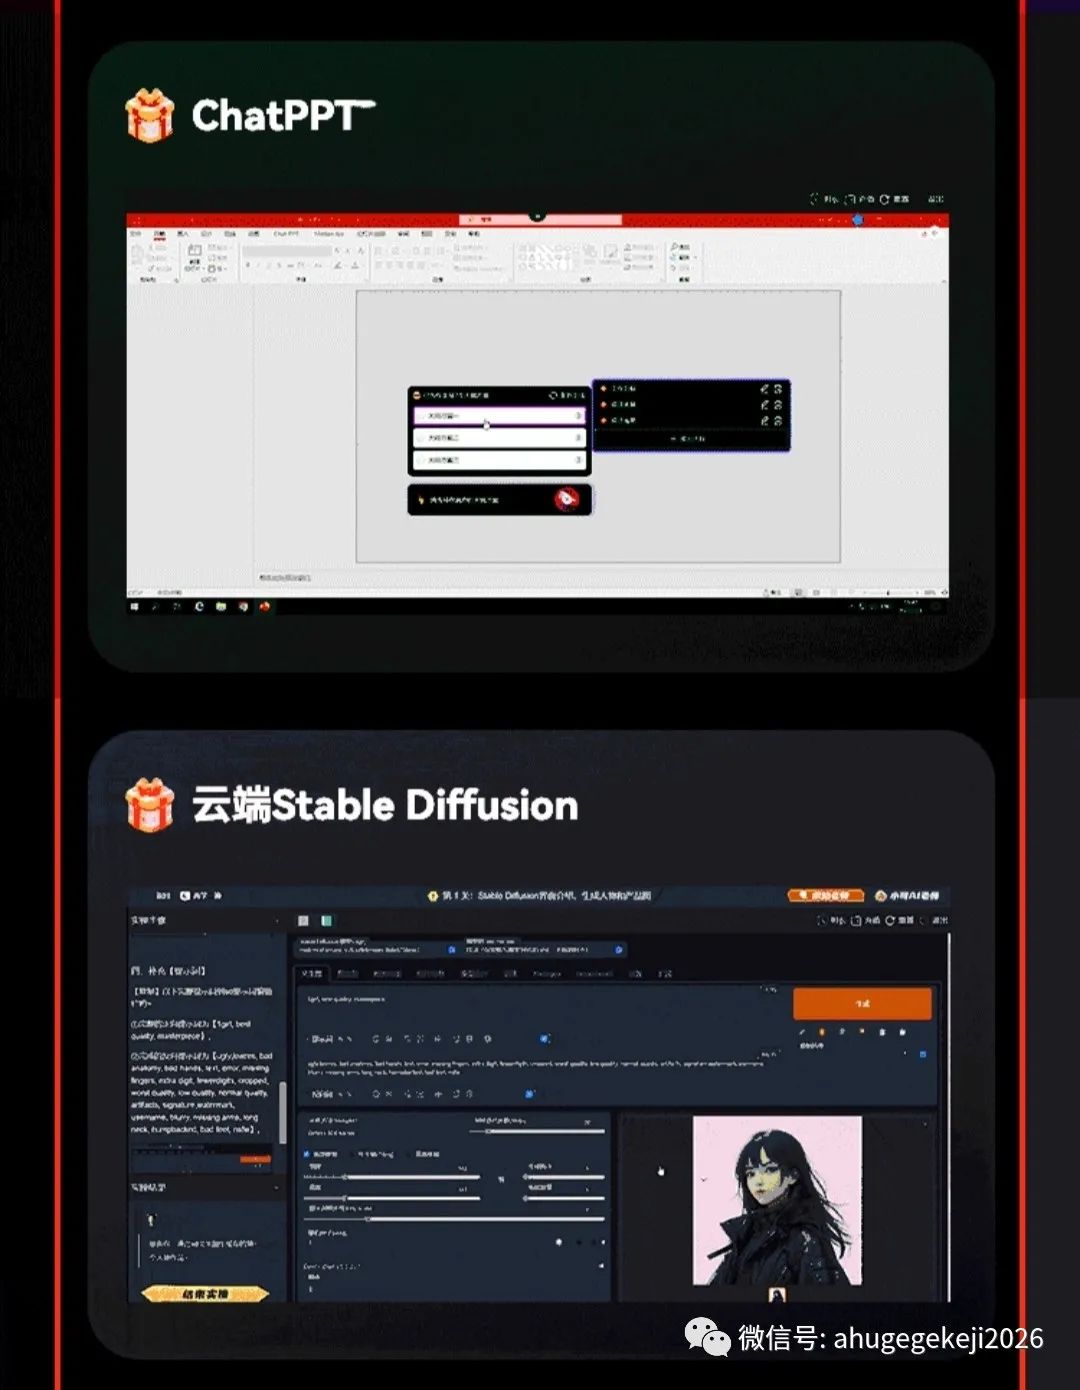Click the small result thumbnail below generated image
This screenshot has width=1080, height=1390.
[777, 1295]
